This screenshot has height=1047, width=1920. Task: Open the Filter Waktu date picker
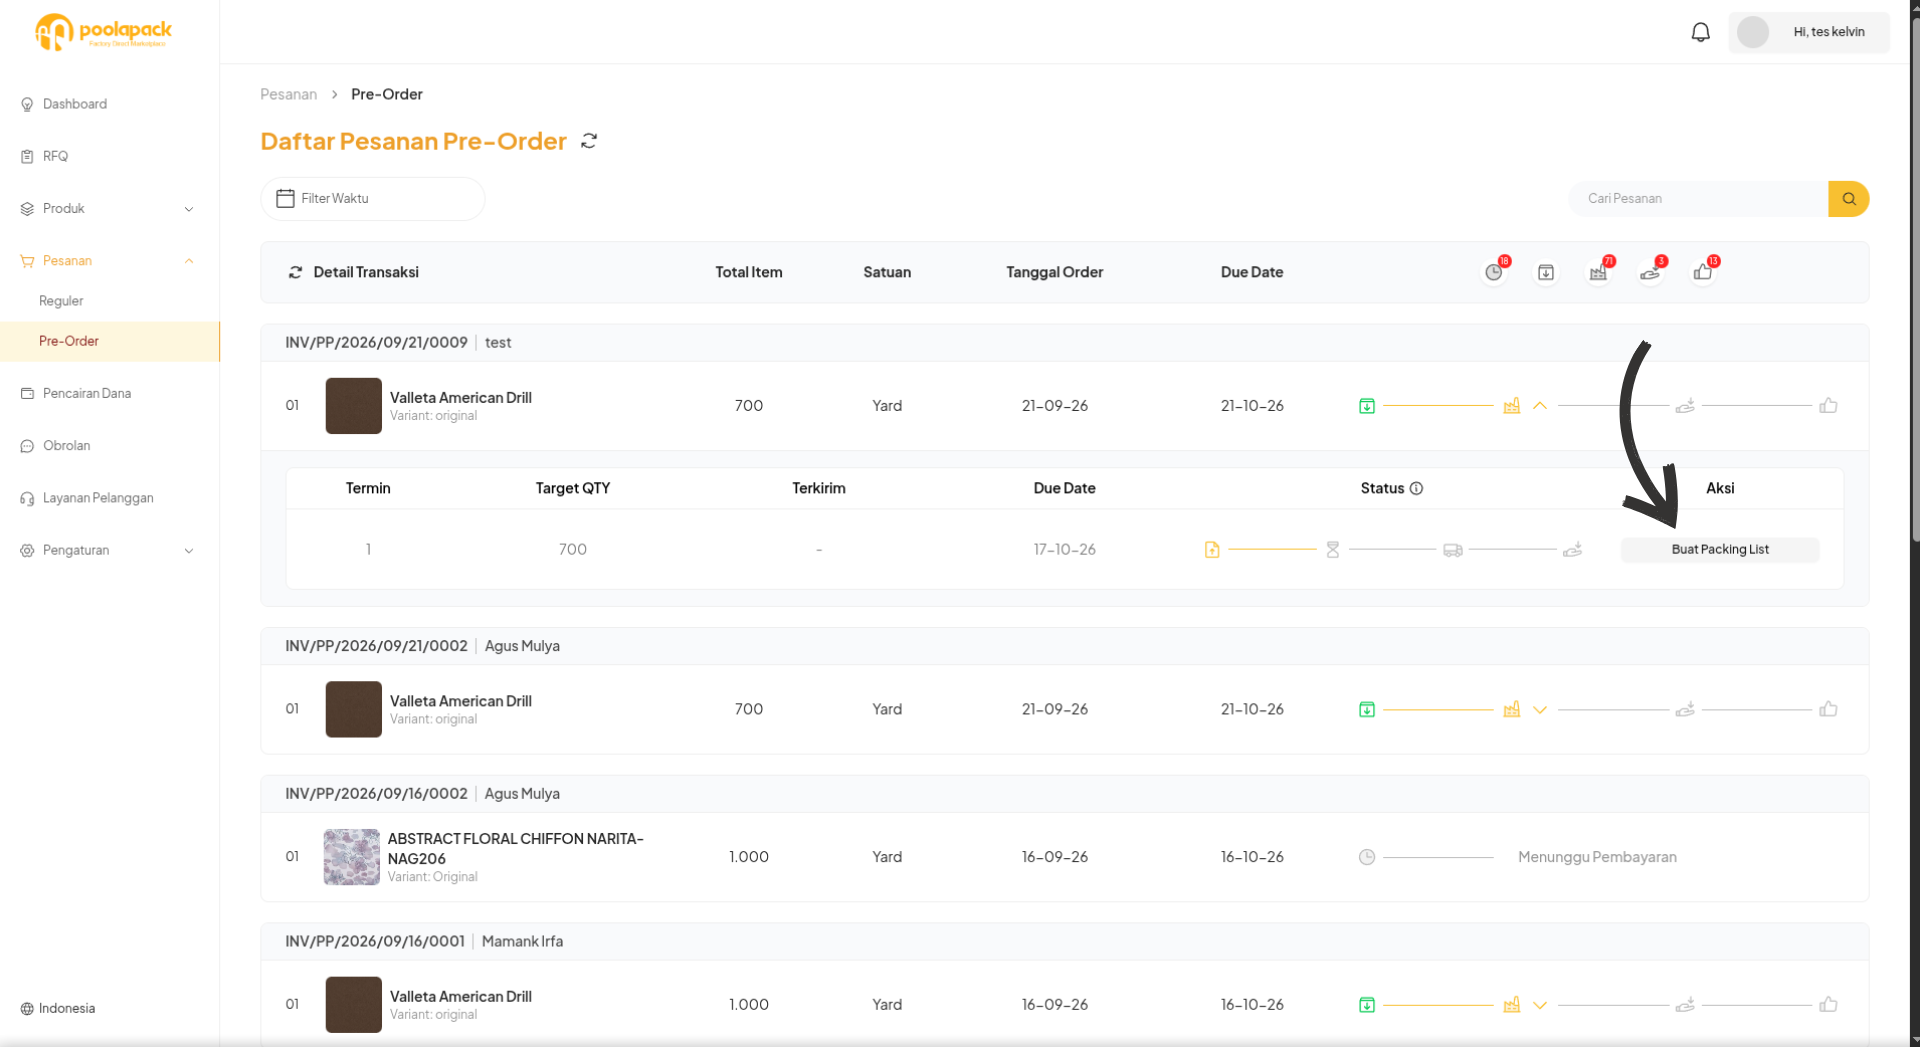(372, 198)
